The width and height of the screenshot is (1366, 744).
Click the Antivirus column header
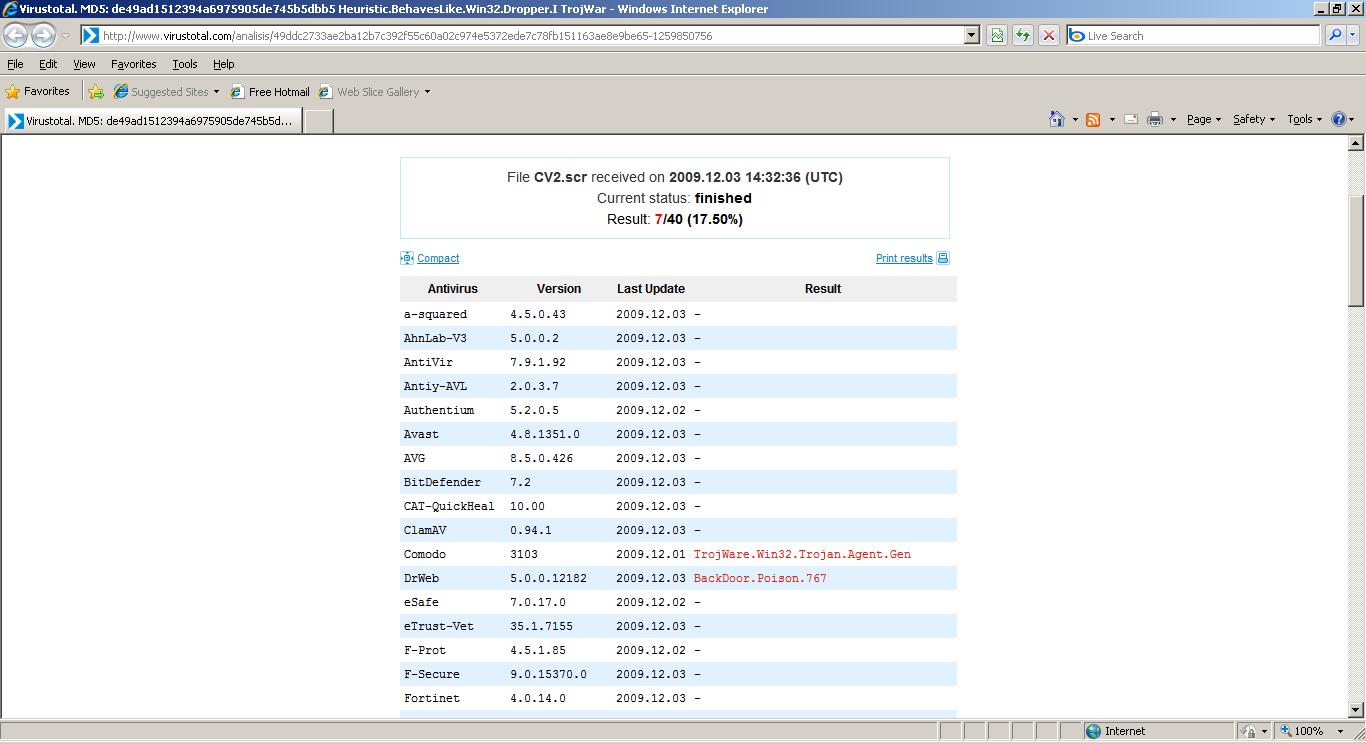(453, 288)
